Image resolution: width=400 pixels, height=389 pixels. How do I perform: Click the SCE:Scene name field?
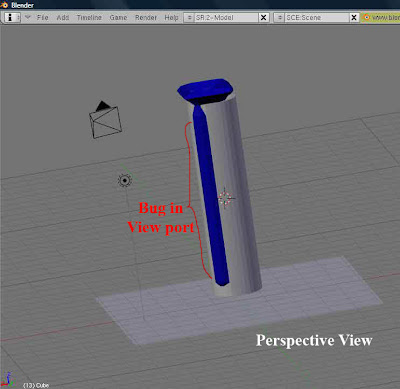(x=317, y=17)
